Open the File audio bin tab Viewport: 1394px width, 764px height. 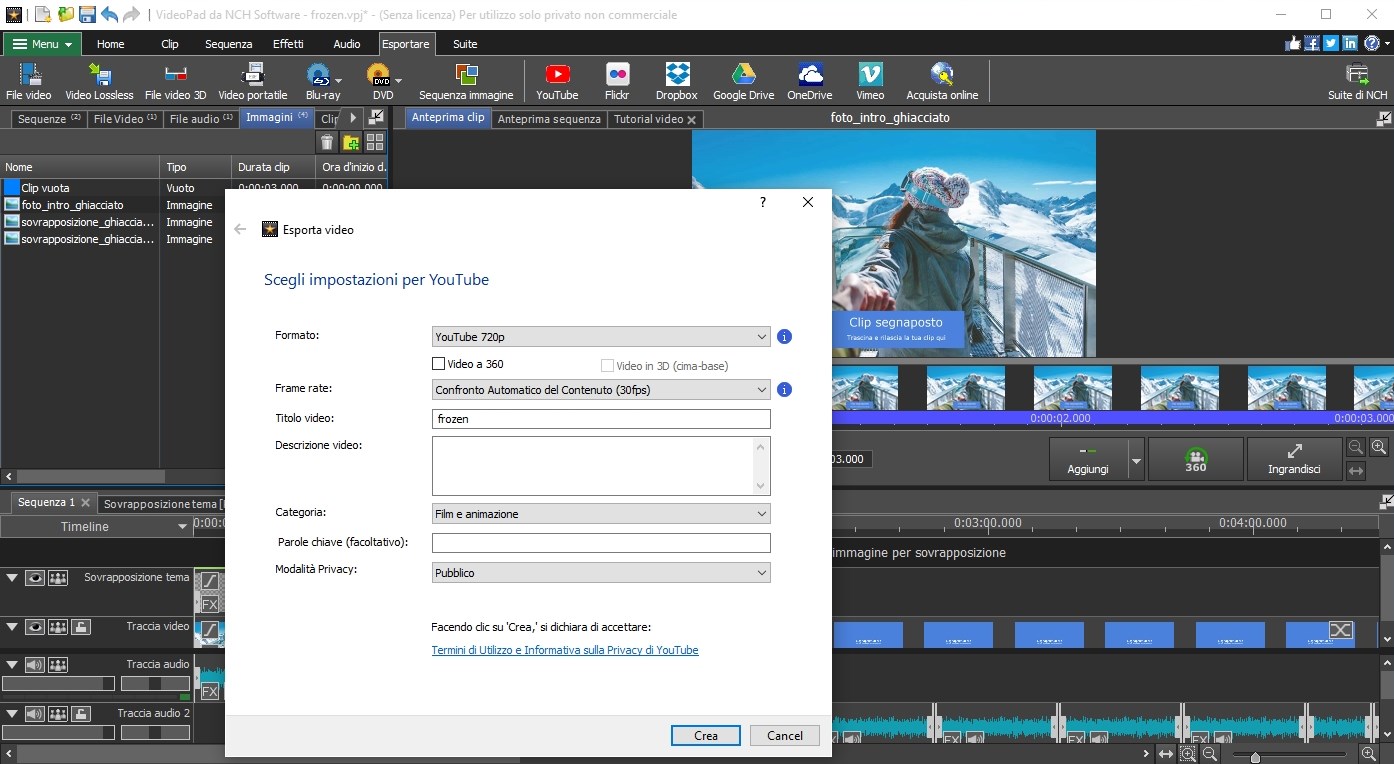tap(201, 119)
